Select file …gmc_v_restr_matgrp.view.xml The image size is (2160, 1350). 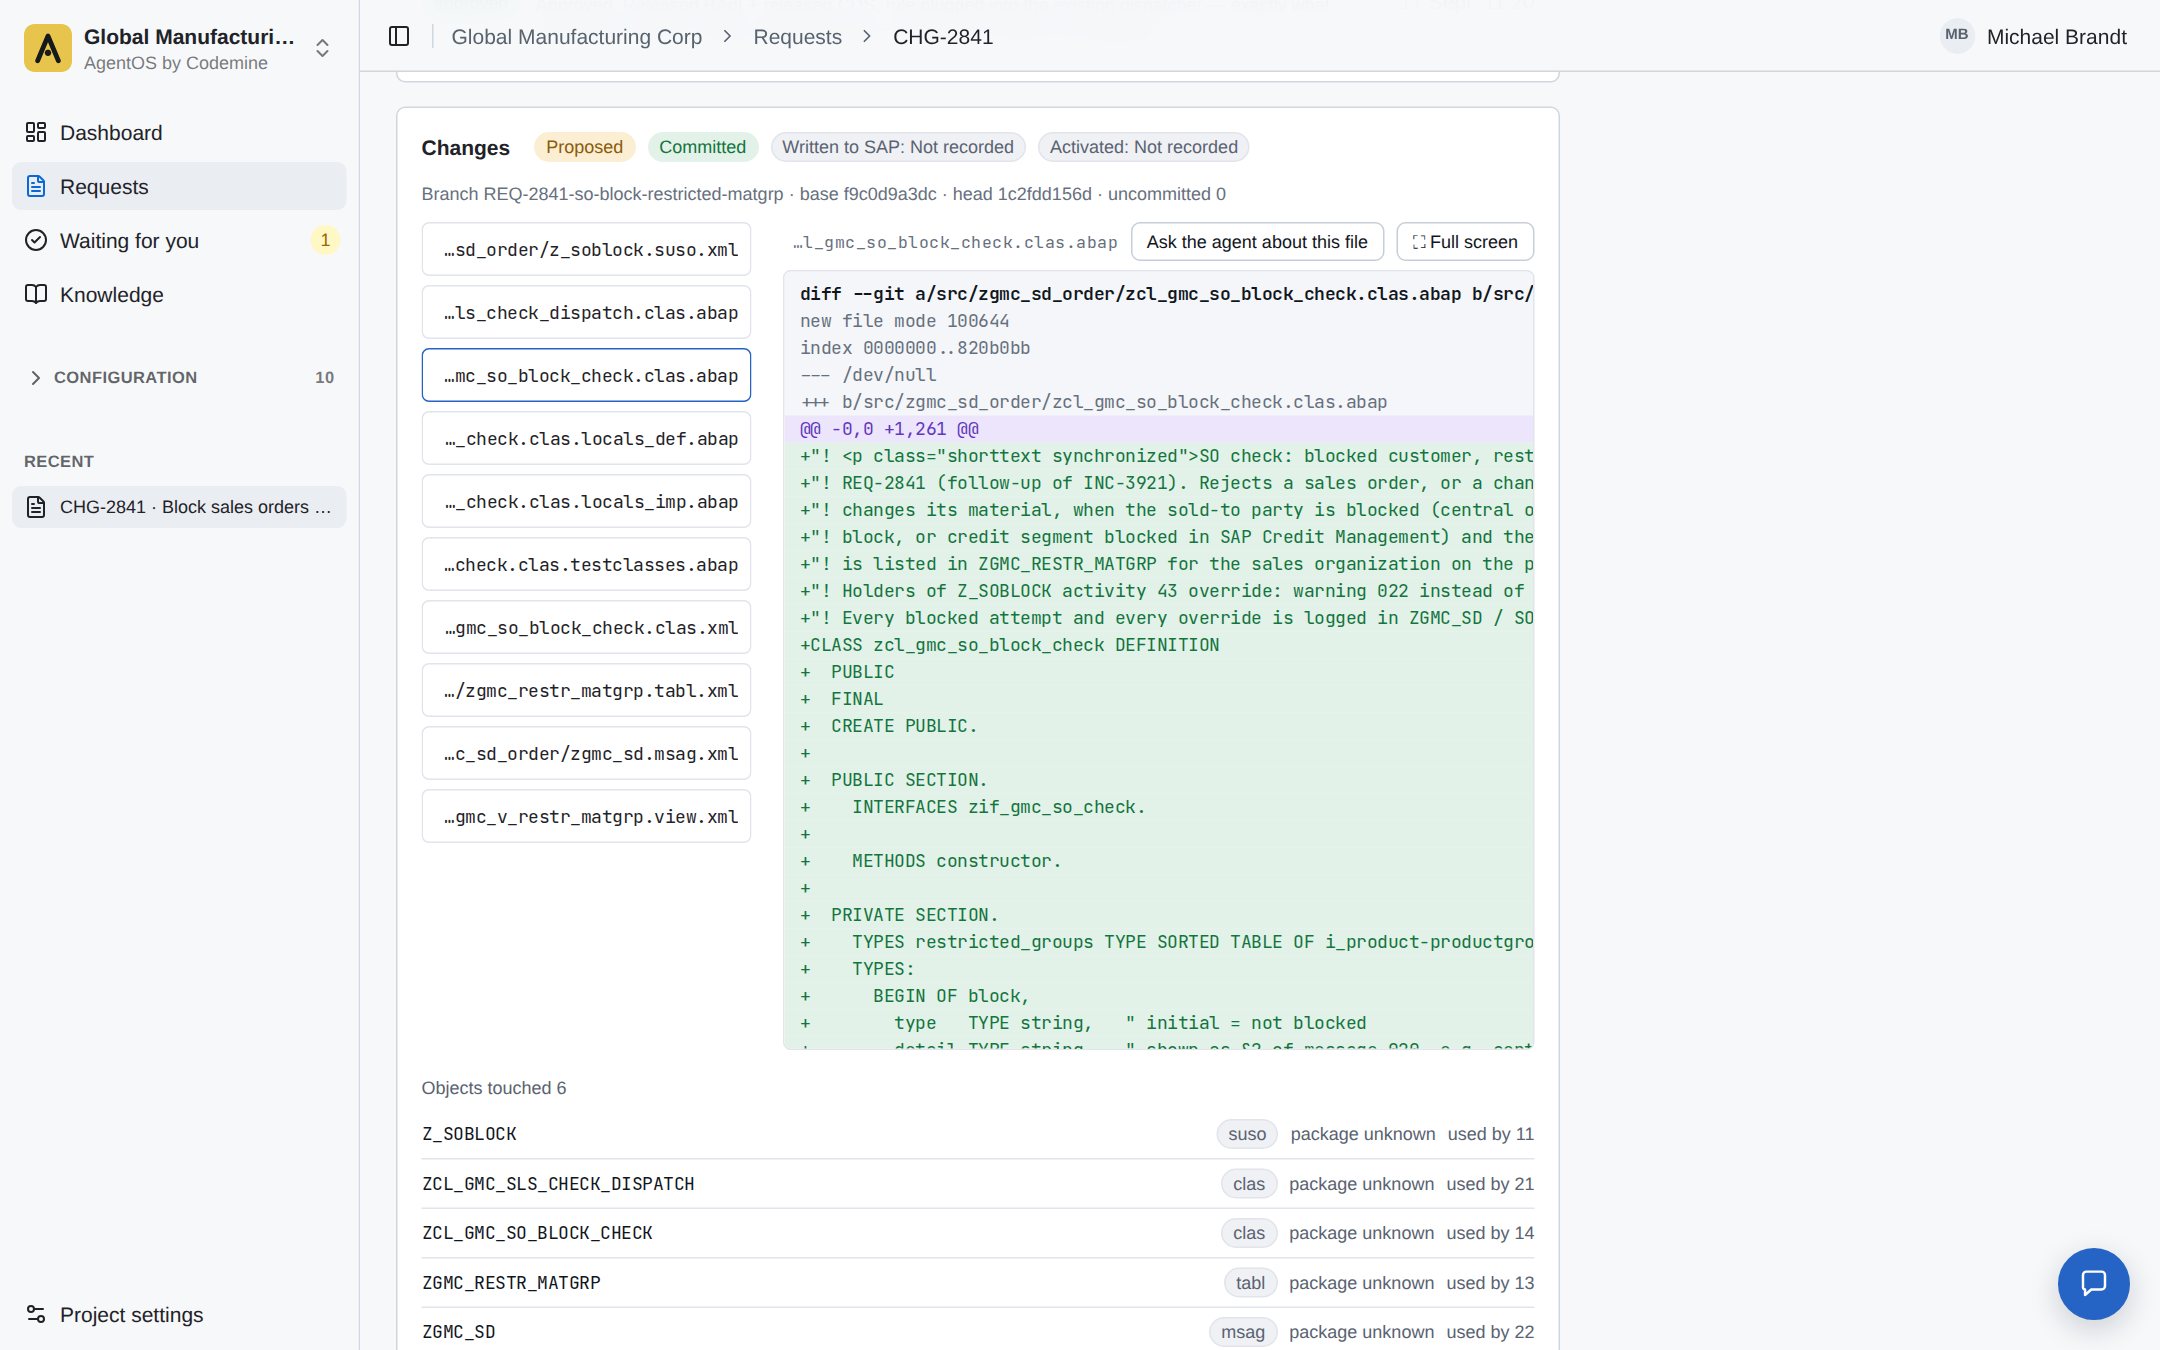click(586, 817)
